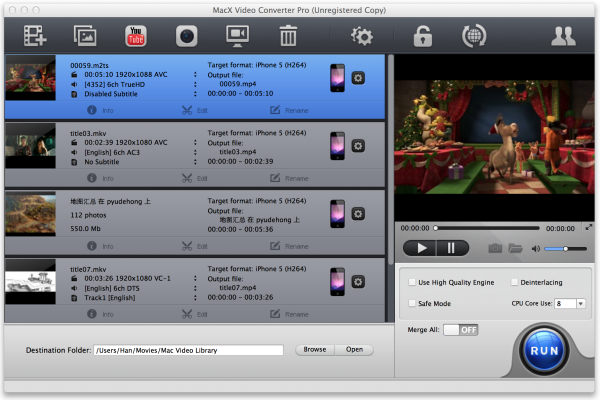Open audio track selector for title03.mkv

(195, 152)
